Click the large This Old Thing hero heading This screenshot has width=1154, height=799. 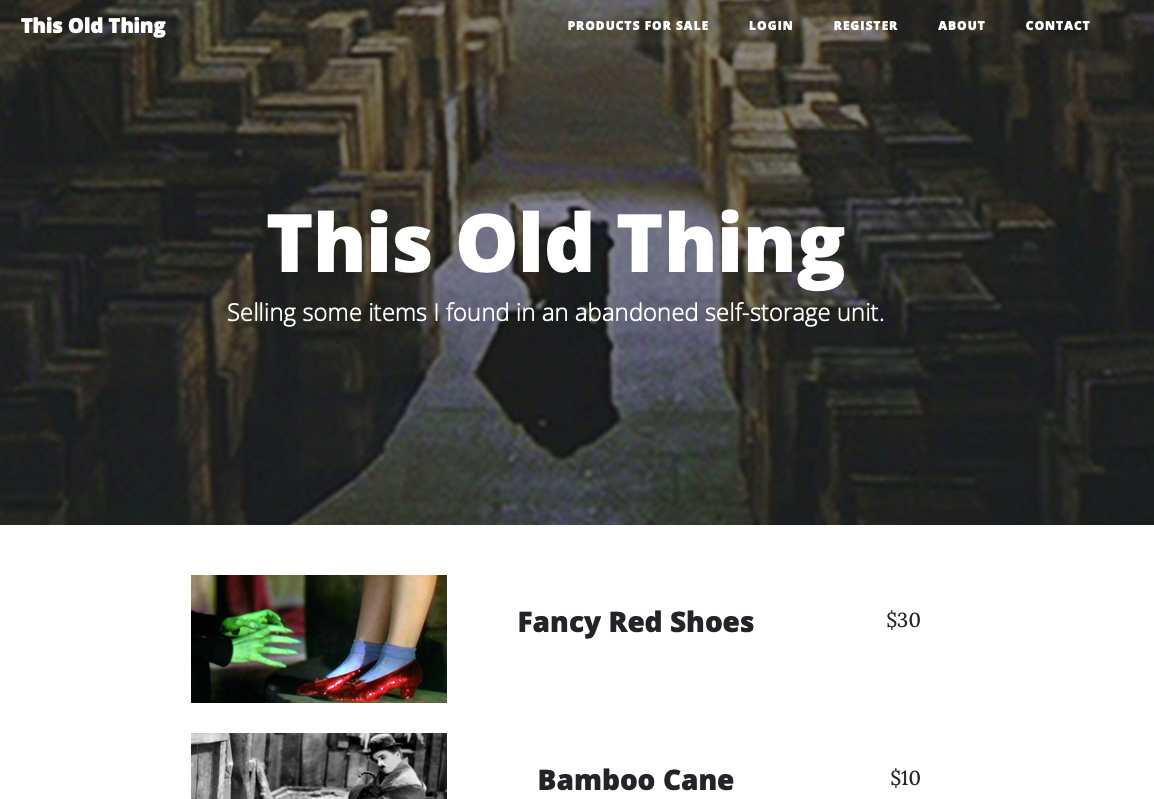(x=556, y=245)
